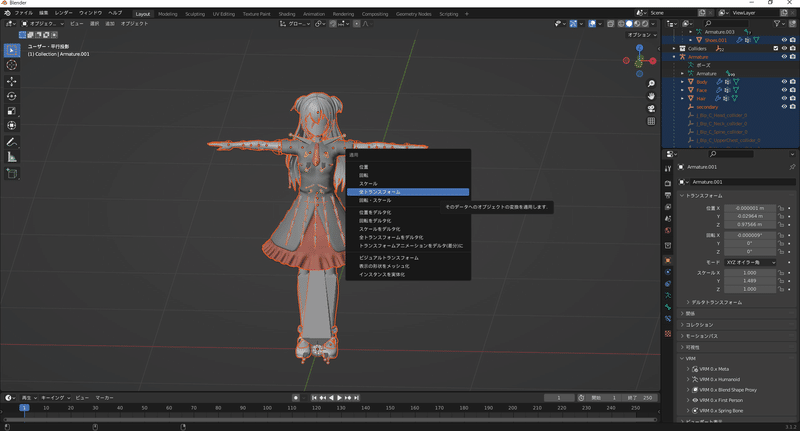The image size is (800, 431).
Task: Open Object properties tab (orange square)
Action: tap(668, 260)
